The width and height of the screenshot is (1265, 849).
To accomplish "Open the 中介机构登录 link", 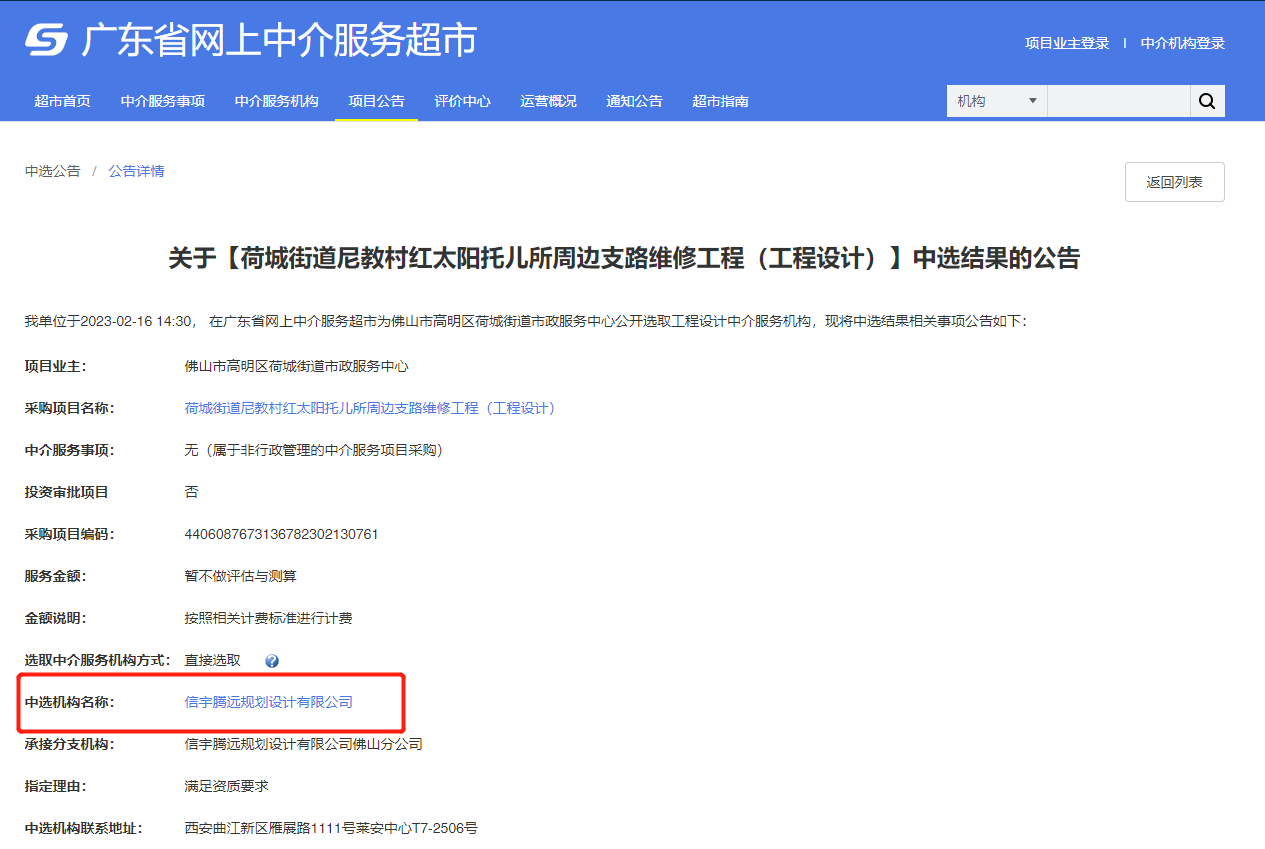I will [1181, 43].
